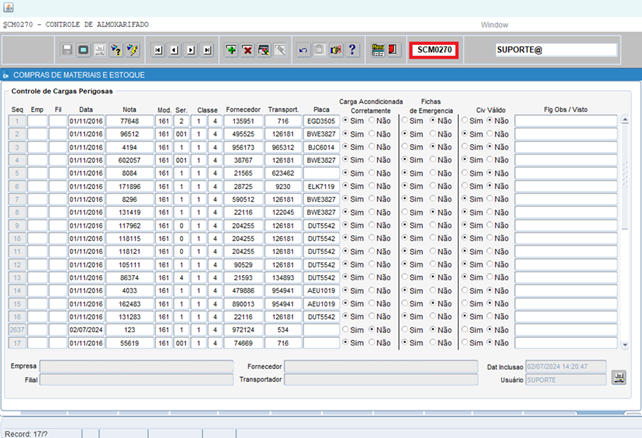
Task: Click the SUPORTE@ user field in toolbar
Action: 556,50
